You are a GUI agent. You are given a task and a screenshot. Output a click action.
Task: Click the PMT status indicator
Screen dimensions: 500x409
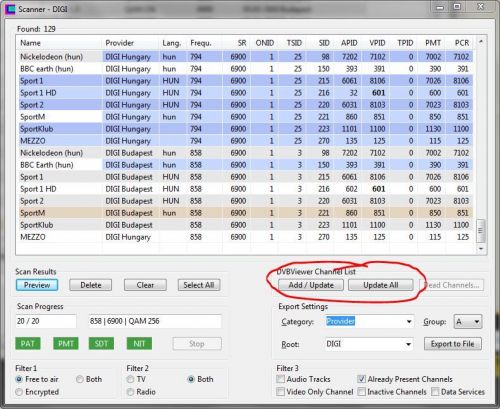pos(66,343)
